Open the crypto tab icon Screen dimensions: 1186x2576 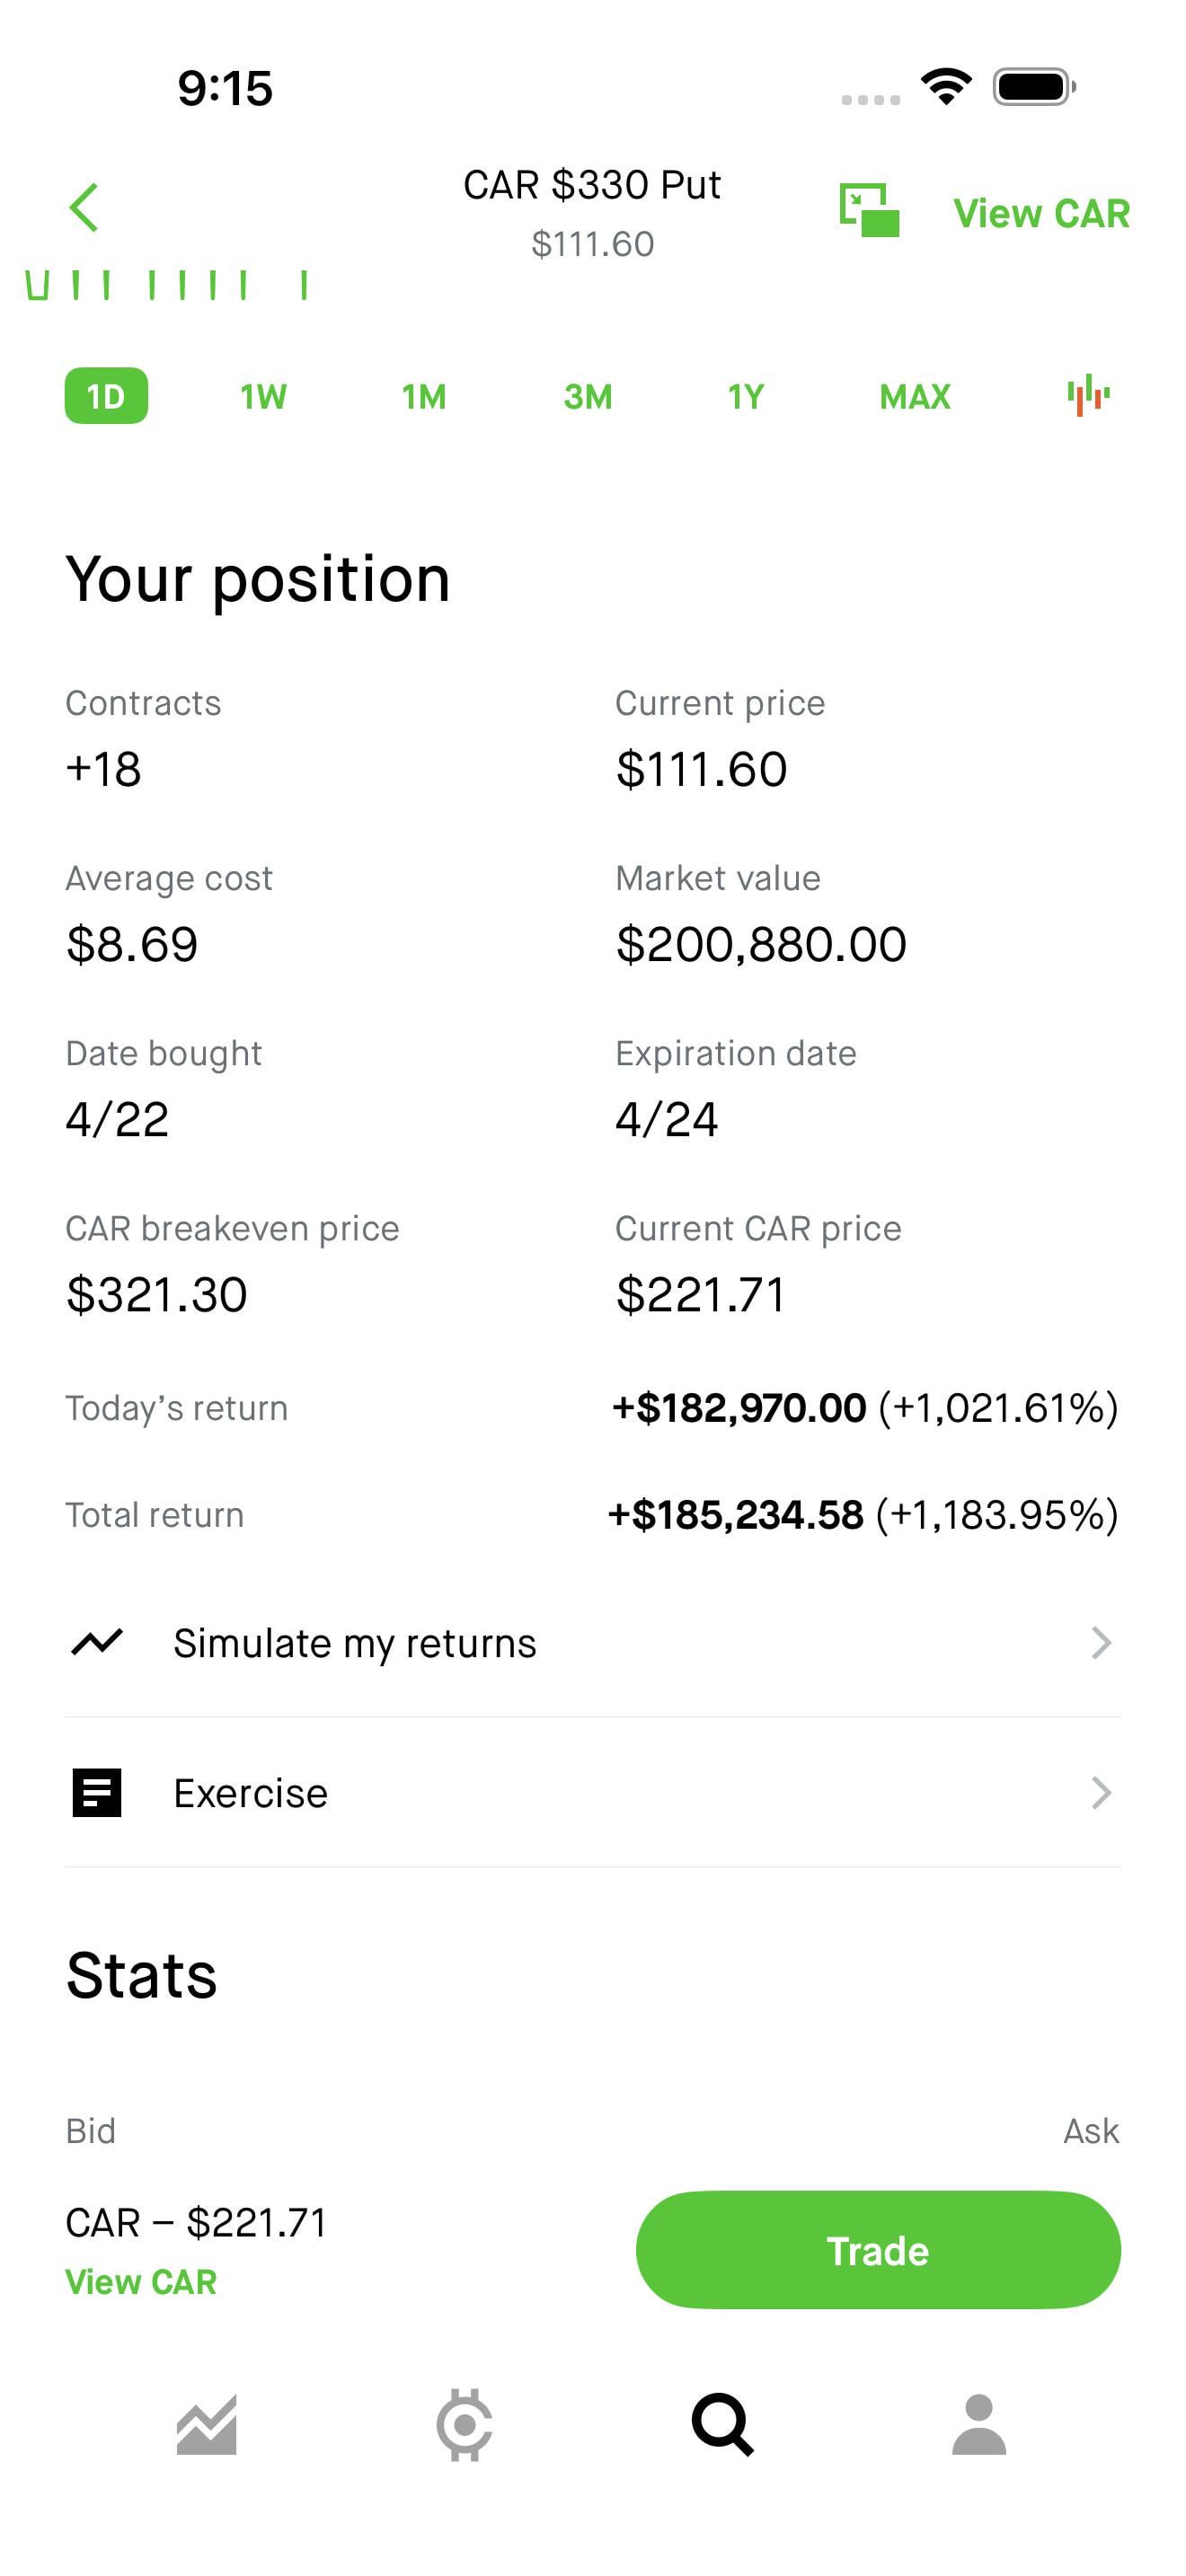coord(464,2424)
